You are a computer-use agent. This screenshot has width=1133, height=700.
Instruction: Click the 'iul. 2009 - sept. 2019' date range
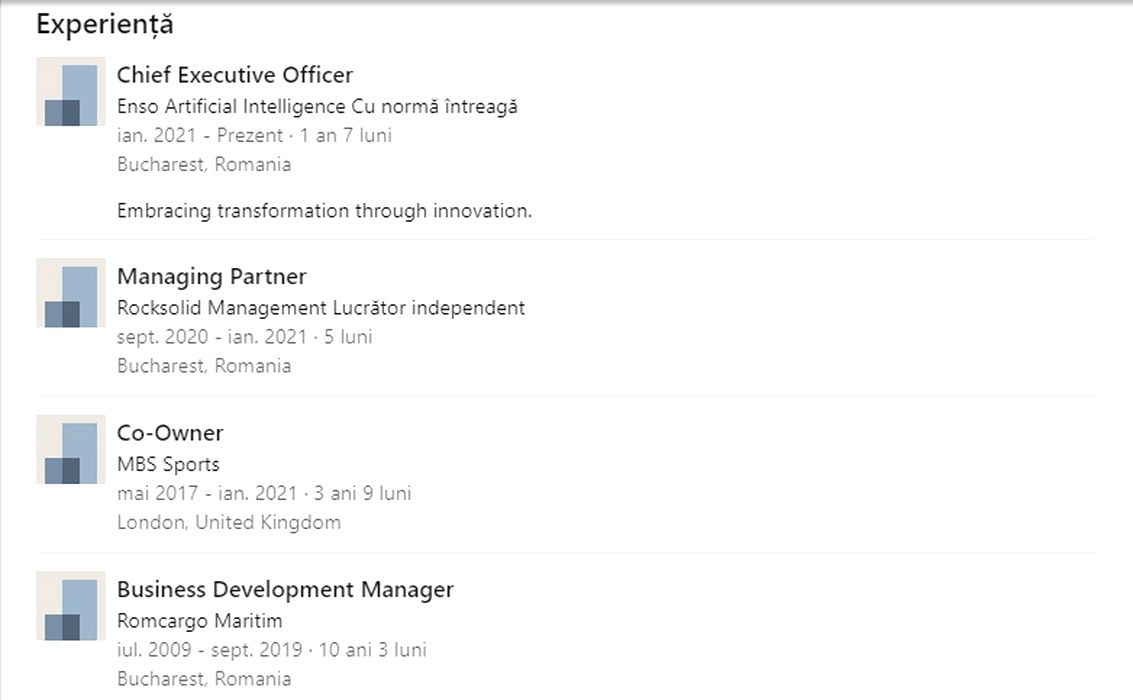click(x=210, y=650)
